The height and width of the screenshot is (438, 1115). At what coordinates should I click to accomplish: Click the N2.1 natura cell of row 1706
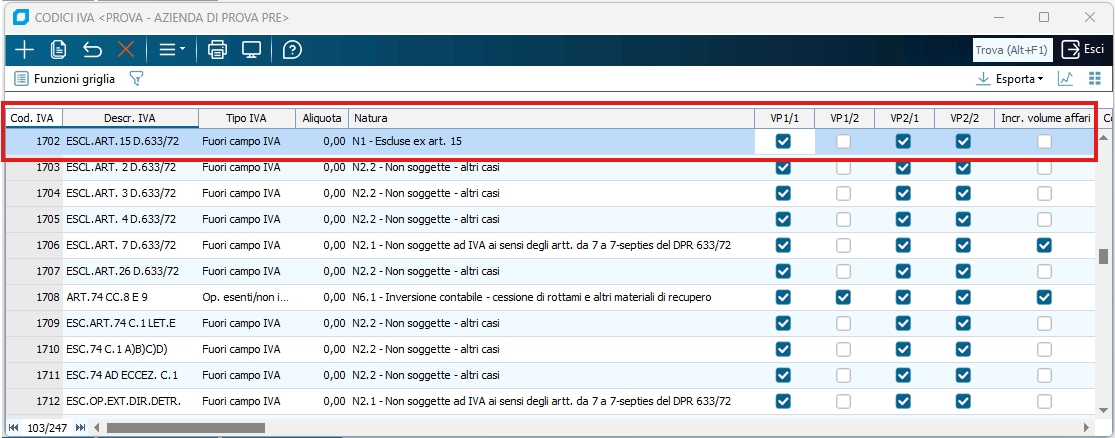click(x=552, y=245)
